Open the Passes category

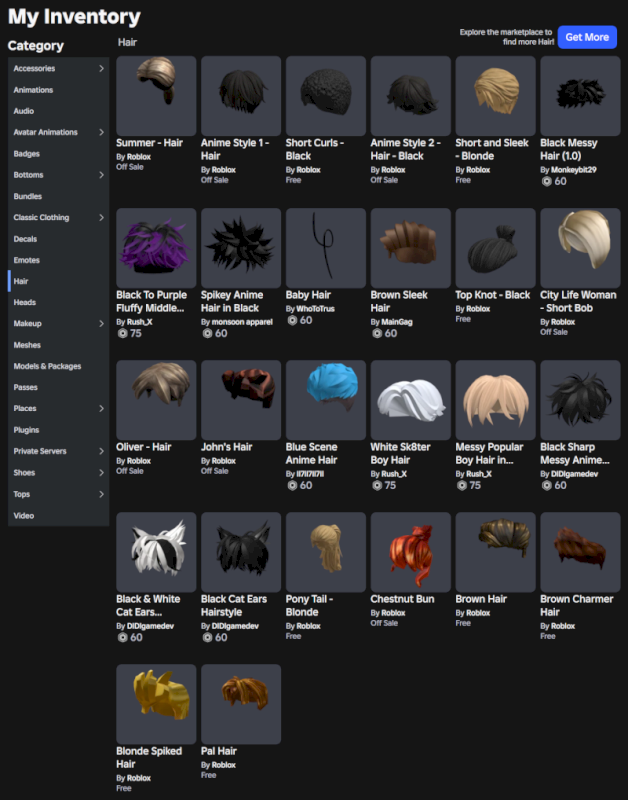click(x=26, y=387)
